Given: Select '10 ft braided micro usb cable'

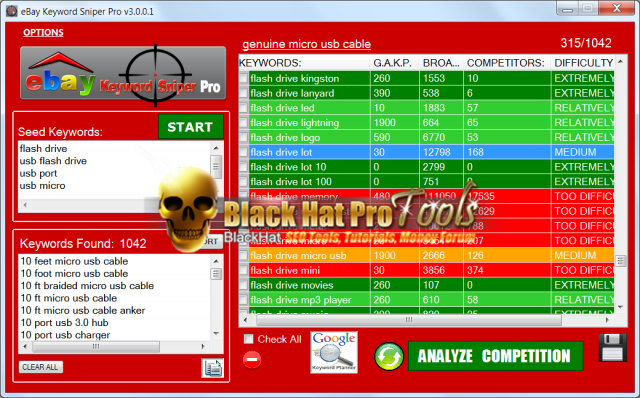Looking at the screenshot, I should click(87, 285).
